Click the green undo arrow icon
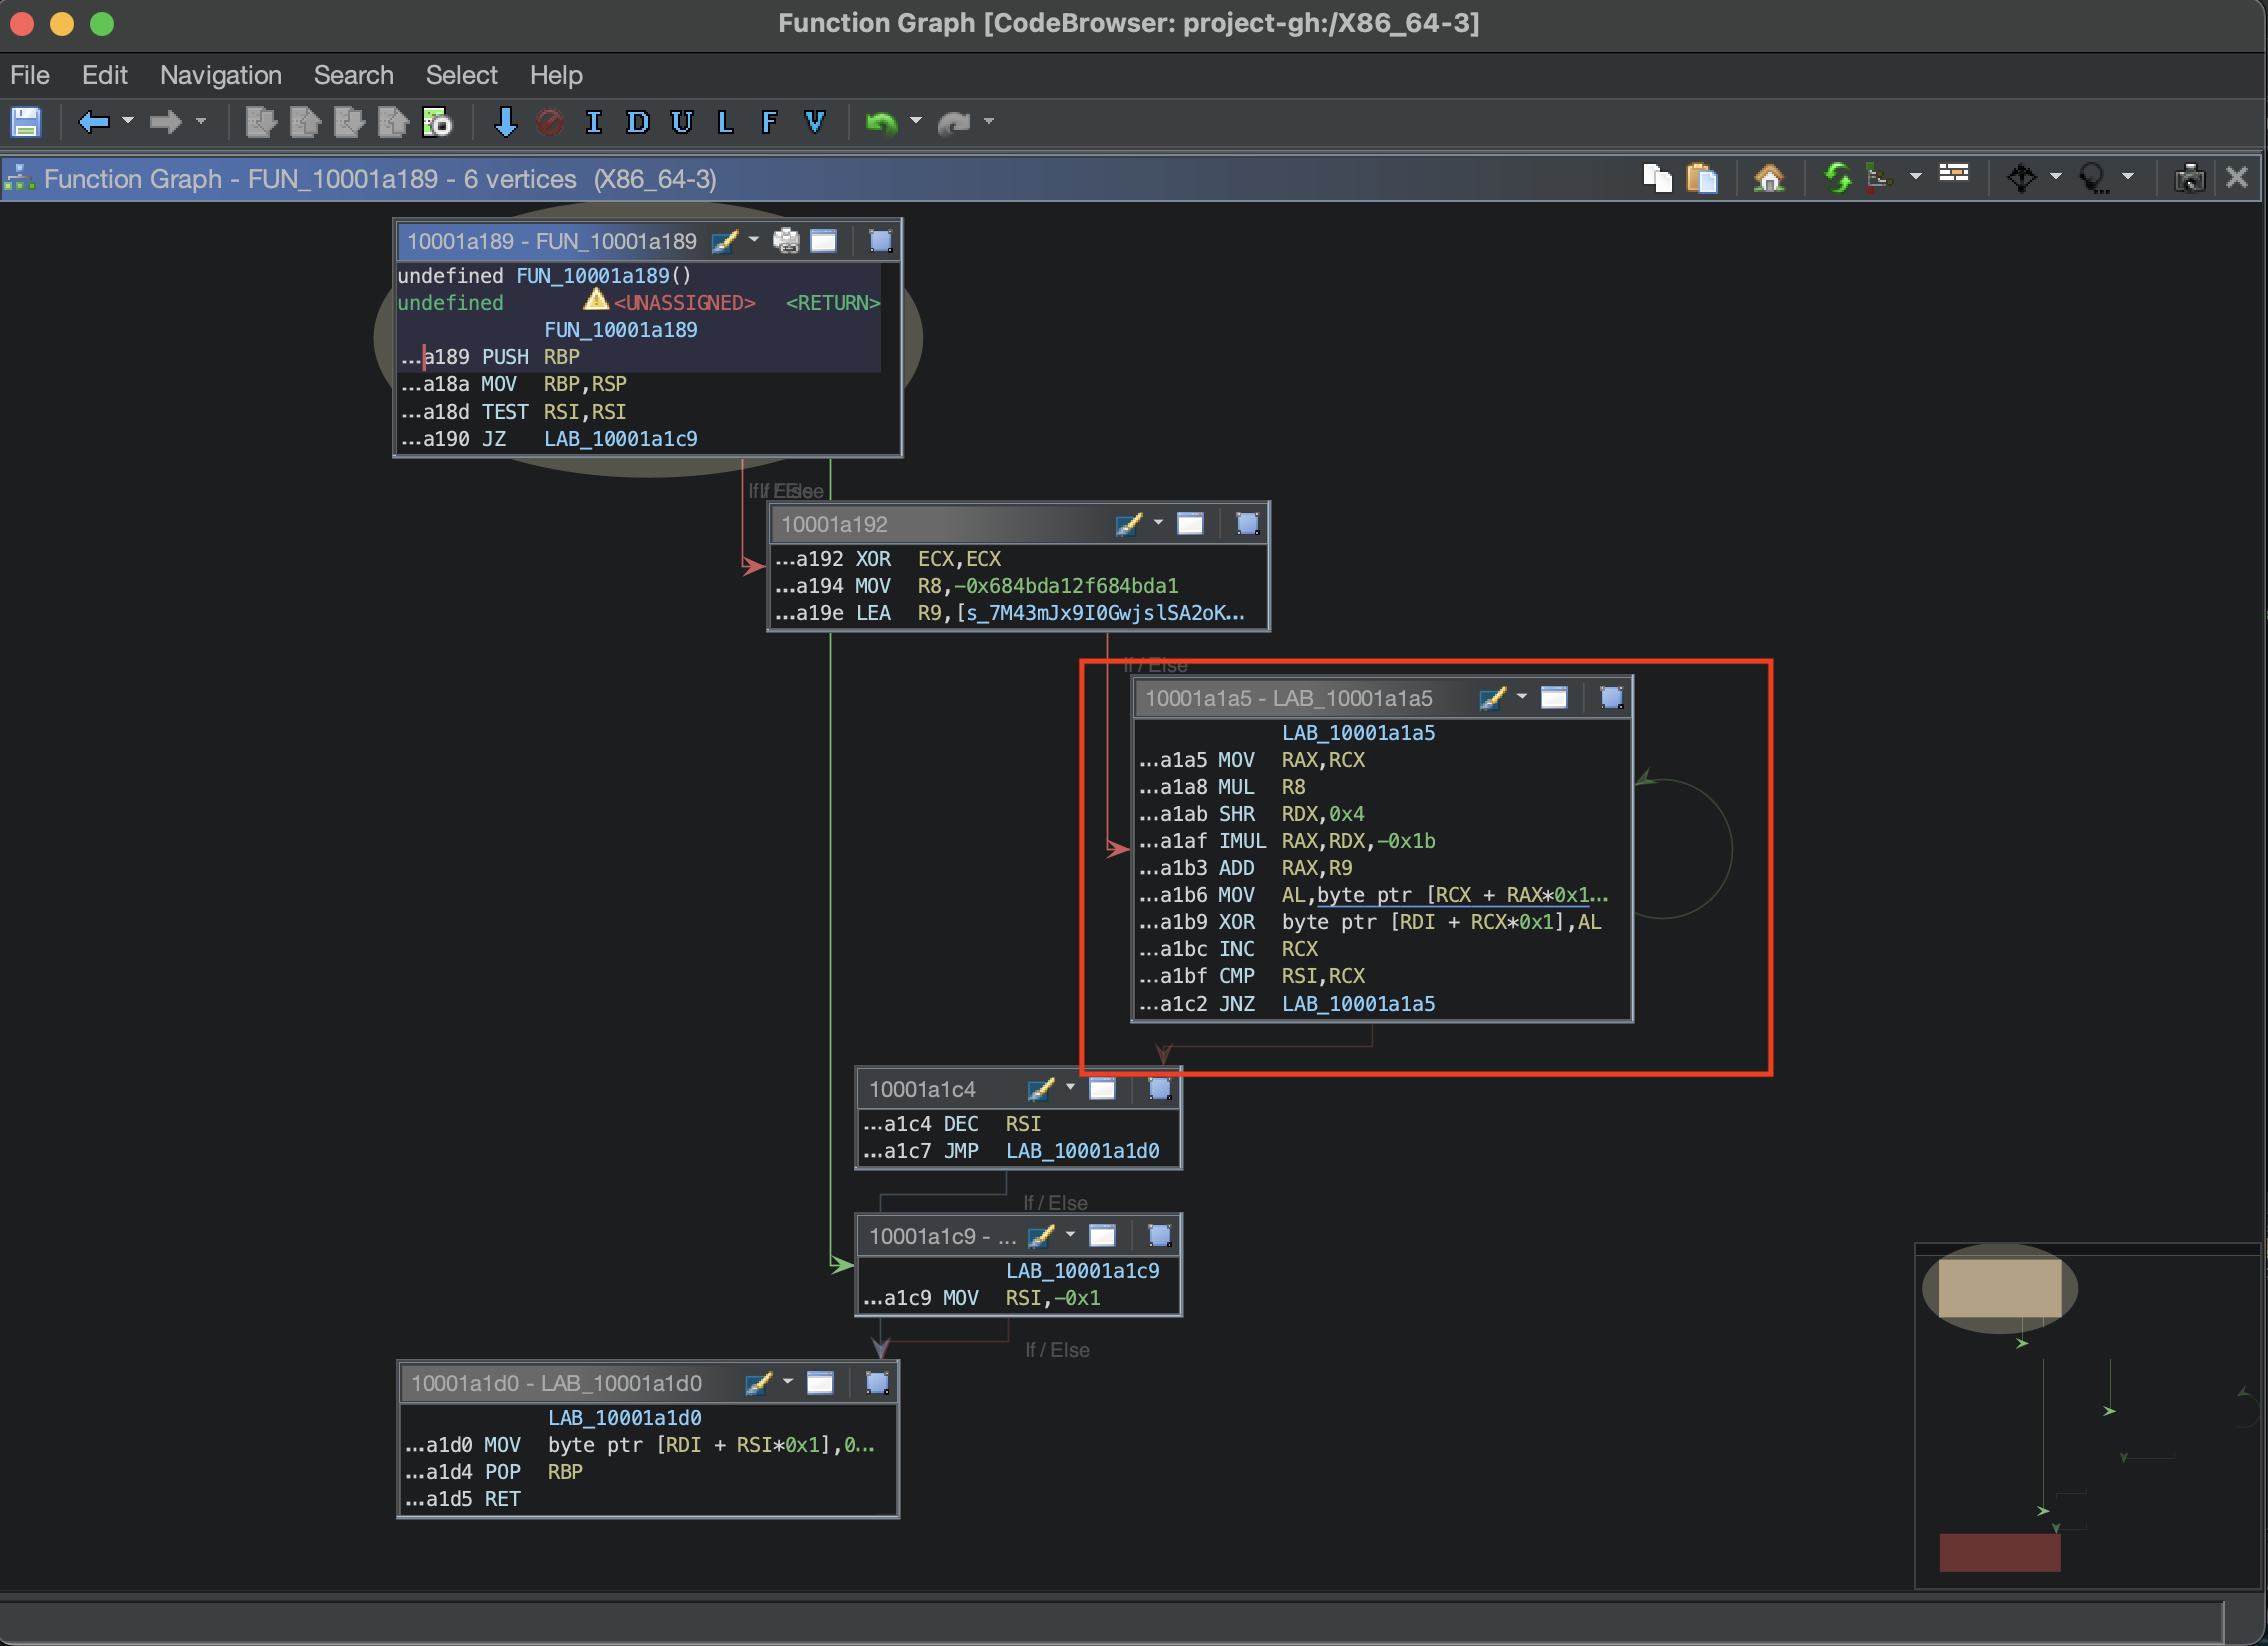The width and height of the screenshot is (2268, 1646). click(x=881, y=122)
